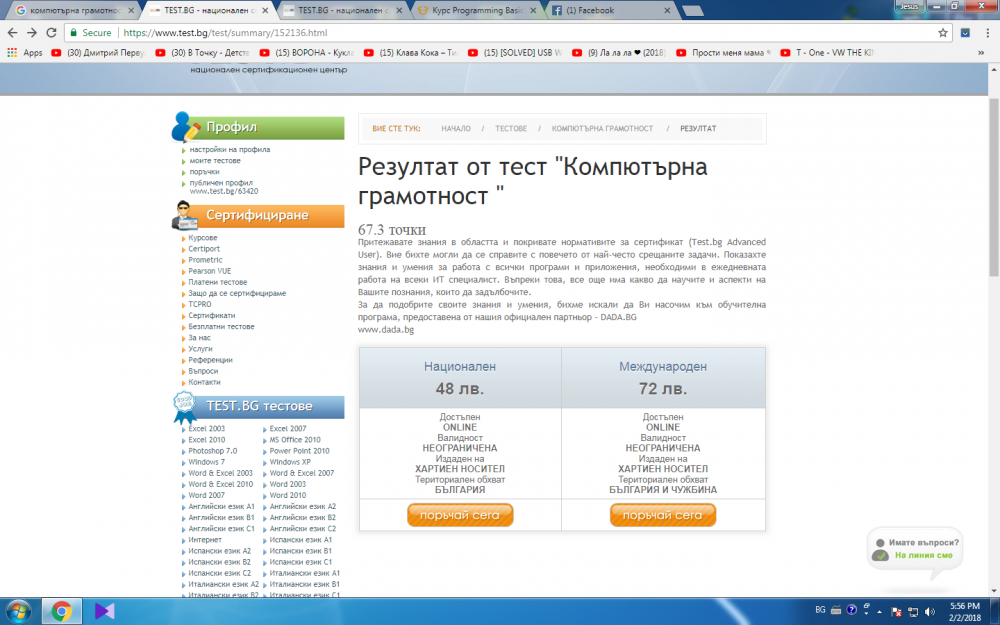Viewport: 1000px width, 625px height.
Task: Open the 'Интернет' test link
Action: point(205,540)
